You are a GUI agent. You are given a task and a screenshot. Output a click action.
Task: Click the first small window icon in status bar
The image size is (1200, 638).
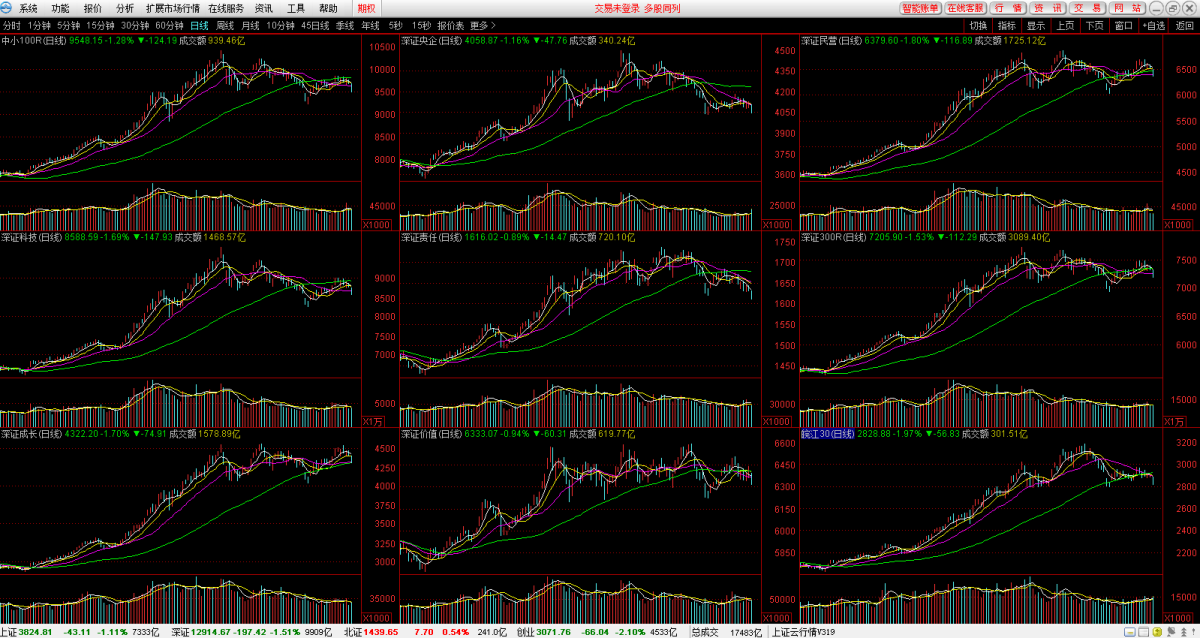tap(1130, 632)
